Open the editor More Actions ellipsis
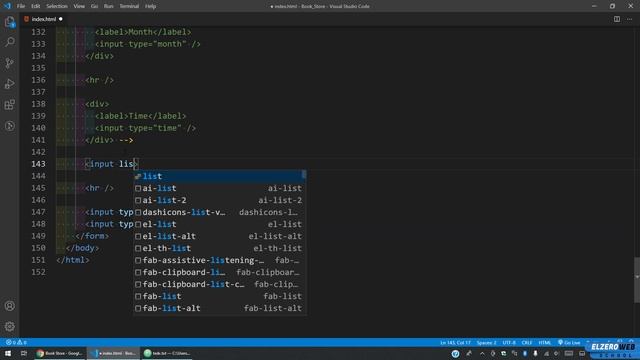 point(629,19)
